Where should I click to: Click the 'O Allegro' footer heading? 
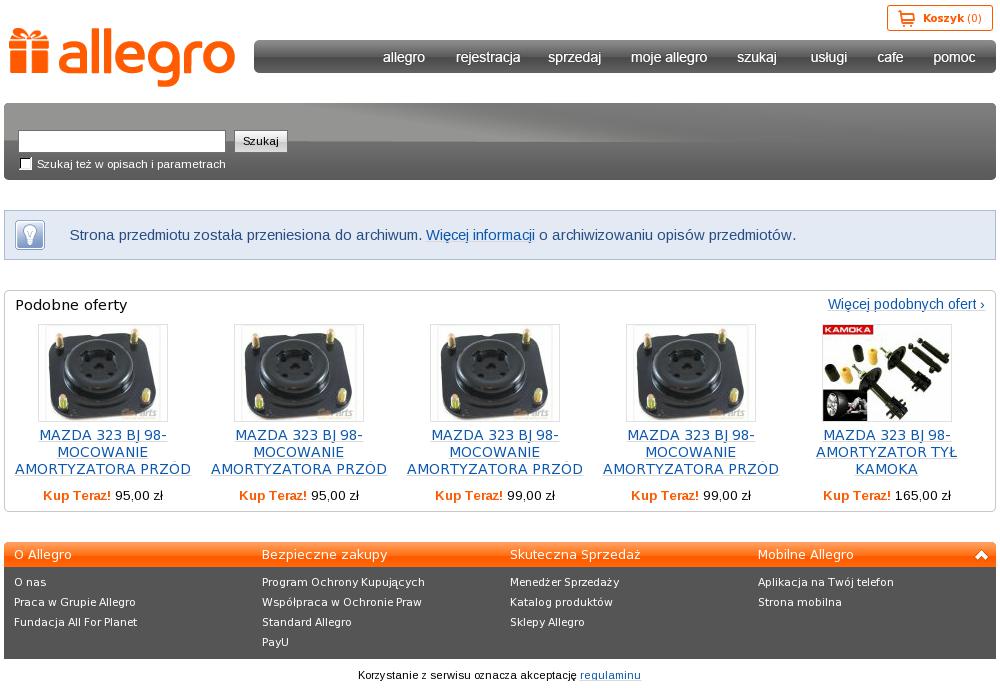pos(43,555)
